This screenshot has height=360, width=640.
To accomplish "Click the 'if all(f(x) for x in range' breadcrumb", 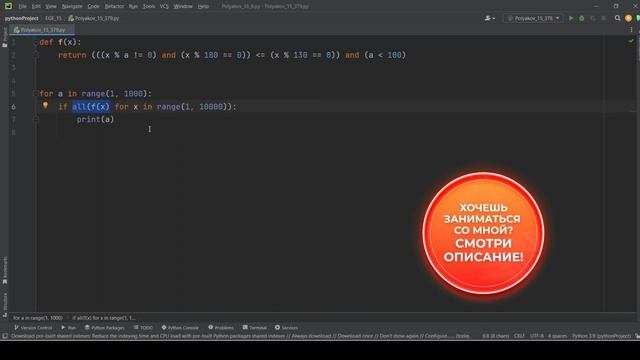I will tap(104, 318).
